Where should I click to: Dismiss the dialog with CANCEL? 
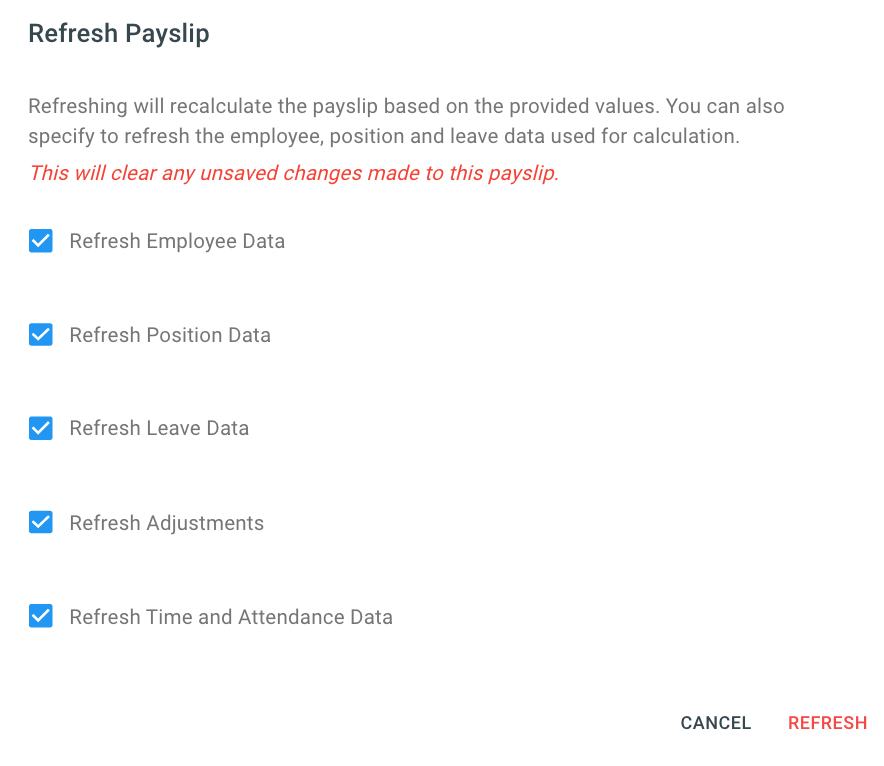[x=715, y=723]
